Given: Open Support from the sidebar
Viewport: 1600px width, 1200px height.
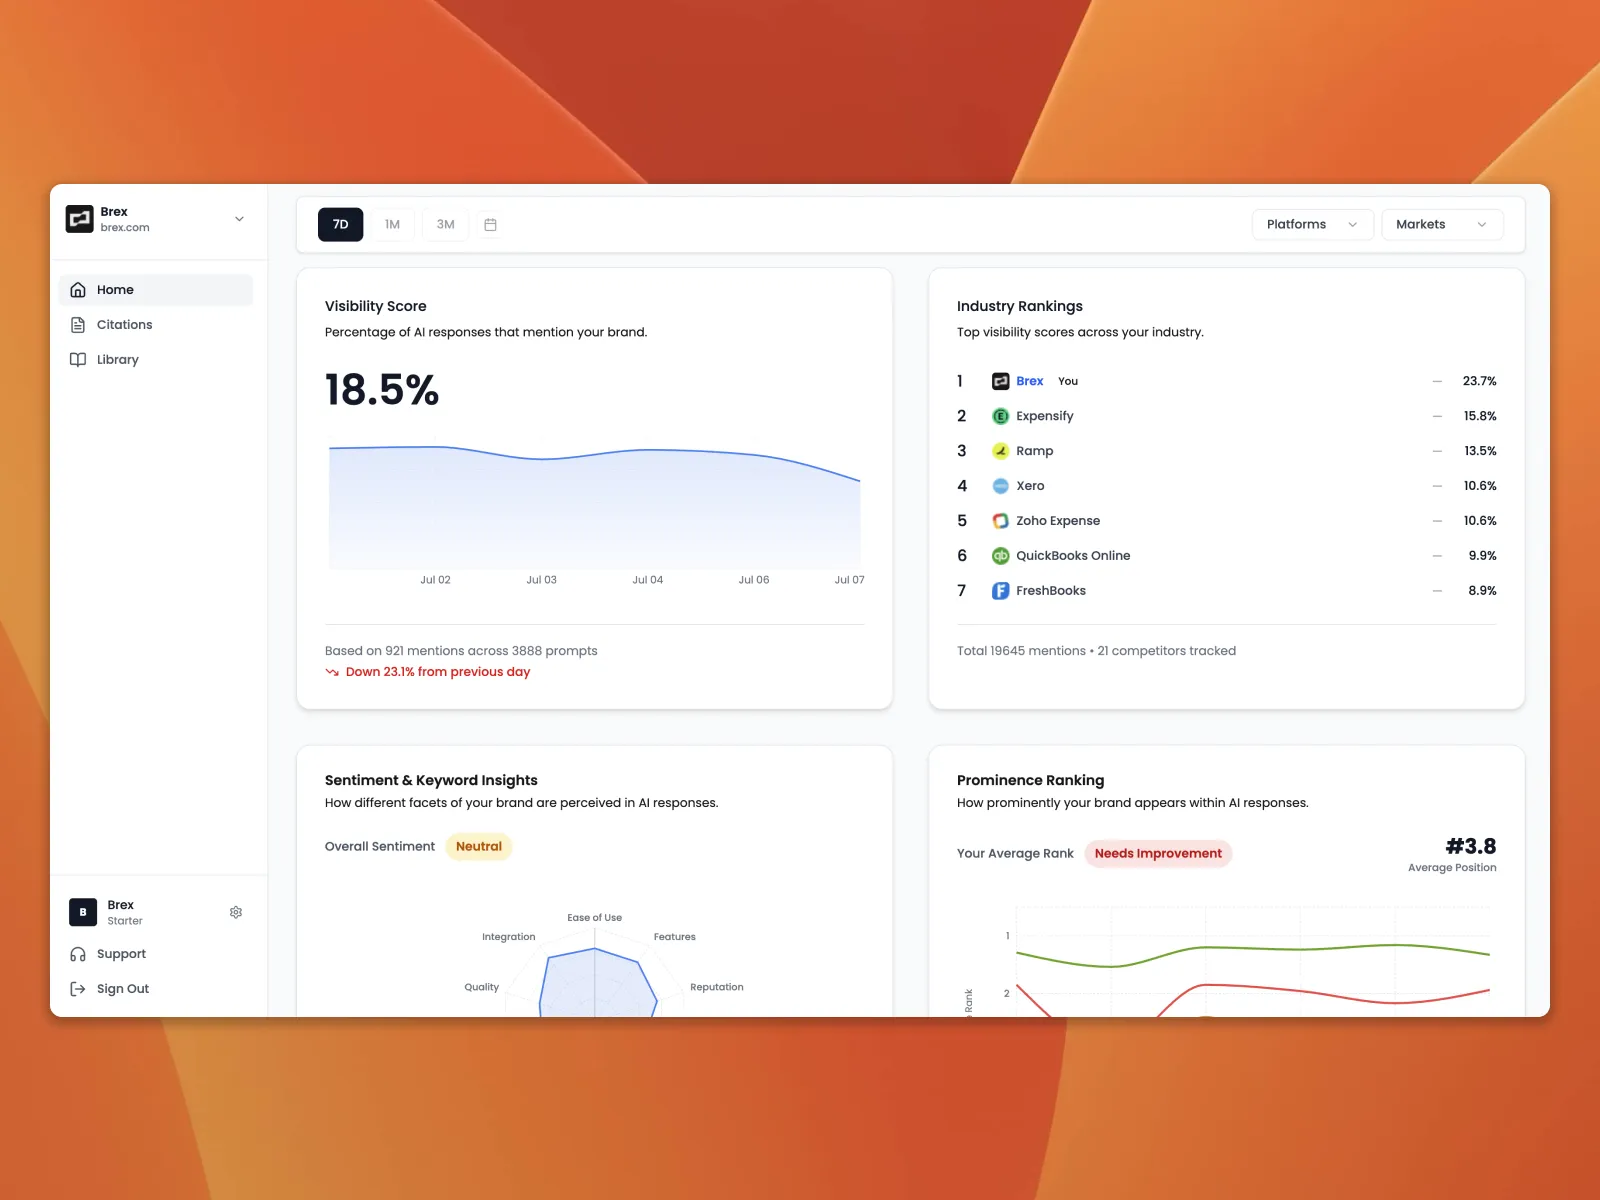Looking at the screenshot, I should 121,954.
